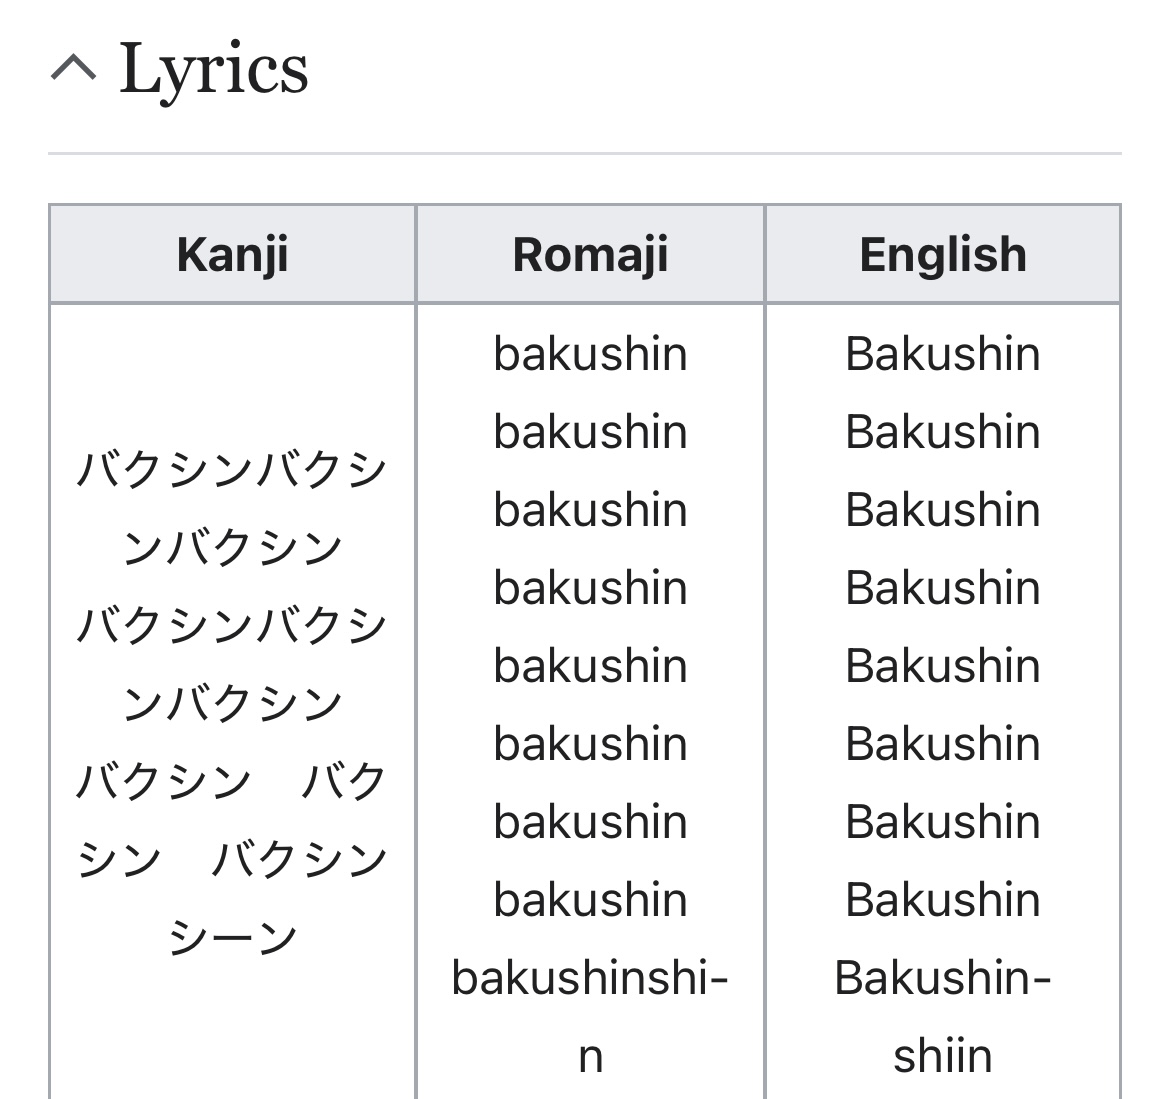The height and width of the screenshot is (1099, 1170).
Task: Click the lone 'n' in Romaji column
Action: (590, 1058)
